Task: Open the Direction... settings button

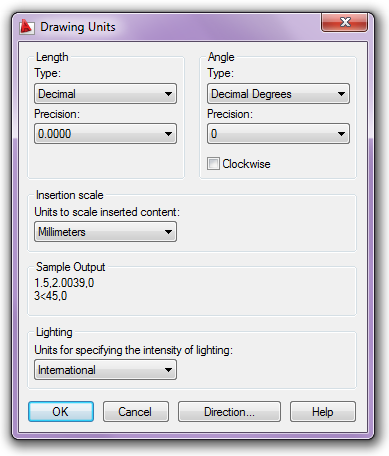Action: coord(229,412)
